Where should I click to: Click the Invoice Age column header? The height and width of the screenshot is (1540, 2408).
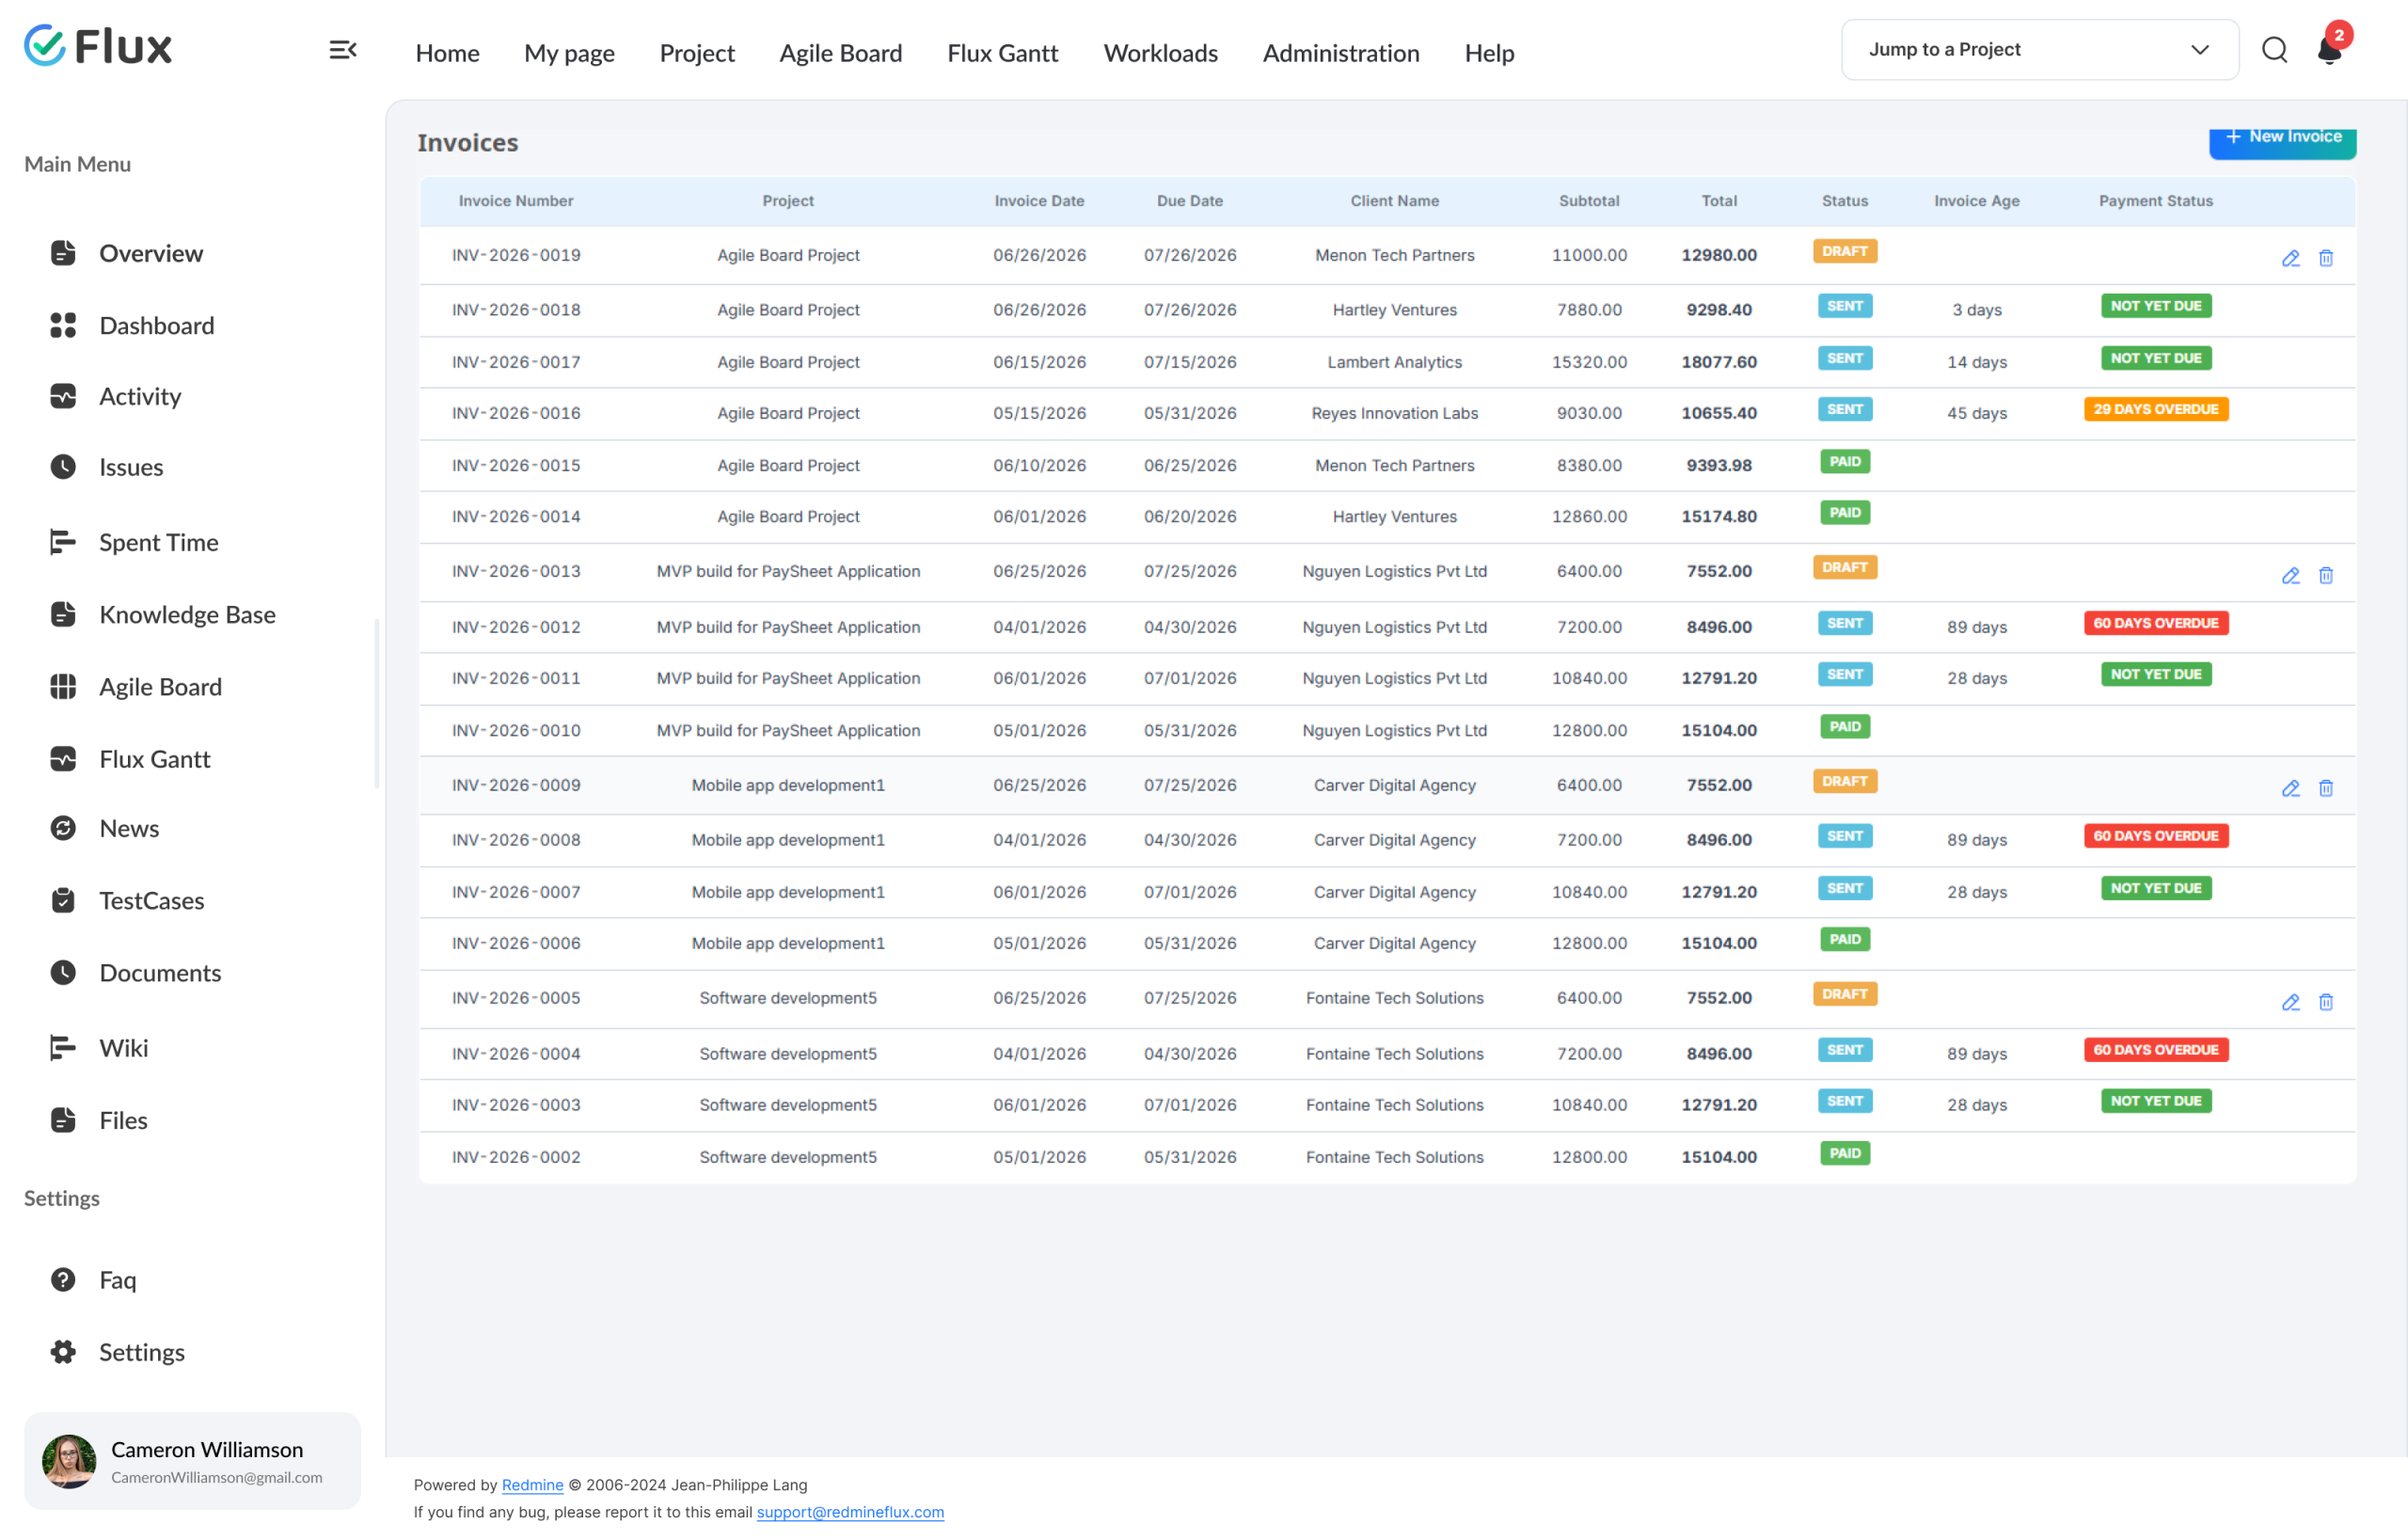[1976, 201]
